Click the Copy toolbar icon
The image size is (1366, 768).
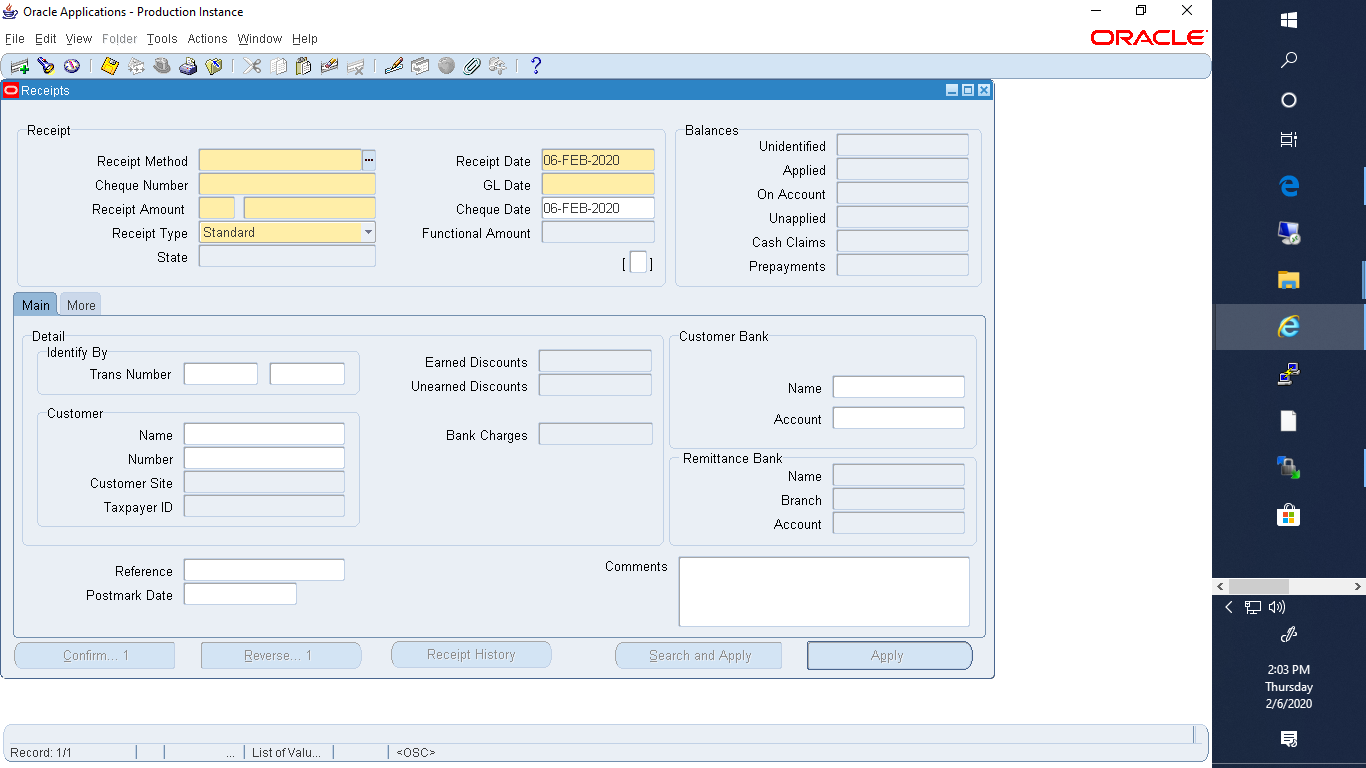tap(278, 65)
